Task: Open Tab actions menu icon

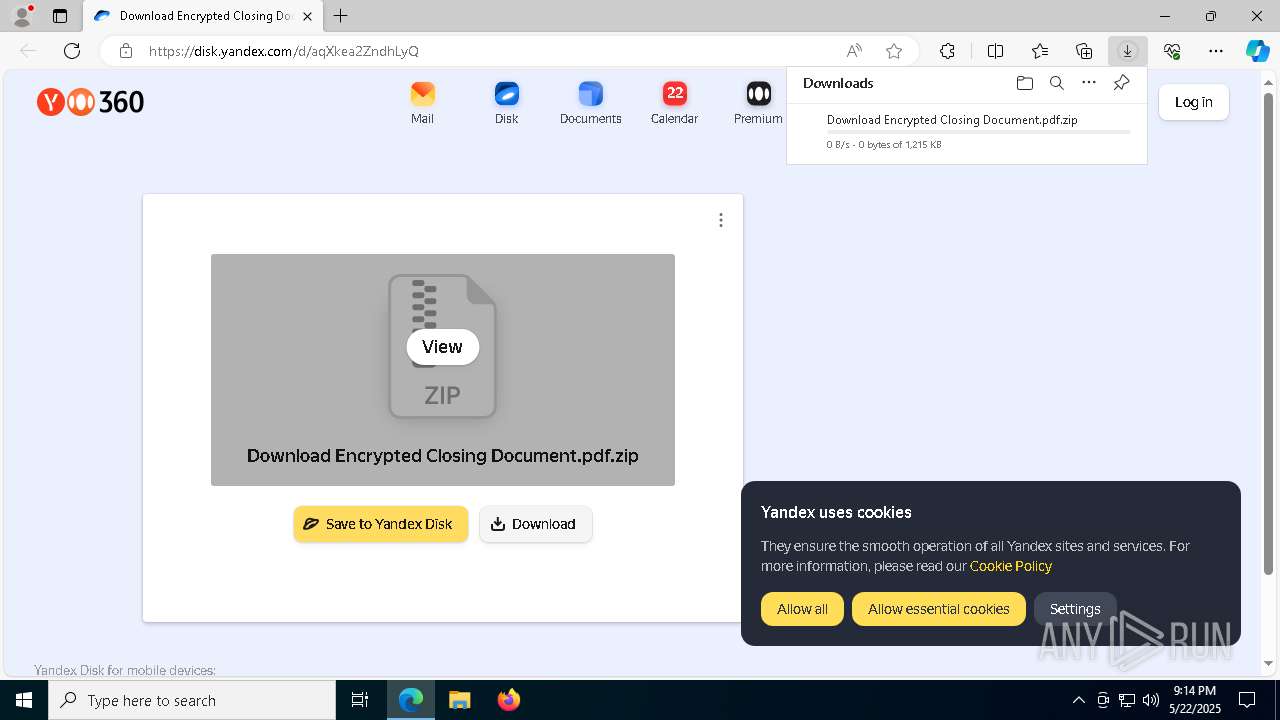Action: (60, 16)
